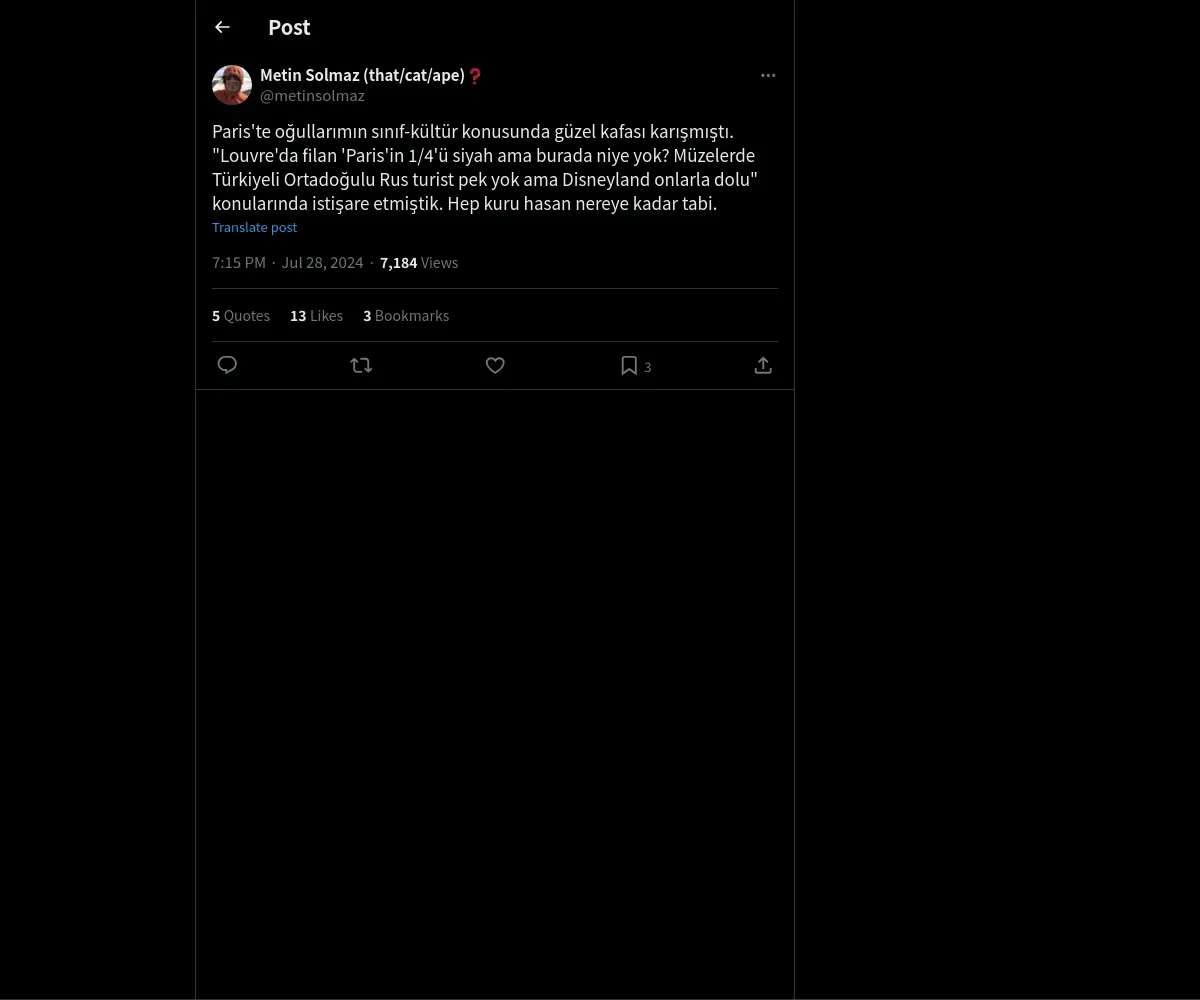The image size is (1200, 1000).
Task: Click Translate post link
Action: click(x=254, y=227)
